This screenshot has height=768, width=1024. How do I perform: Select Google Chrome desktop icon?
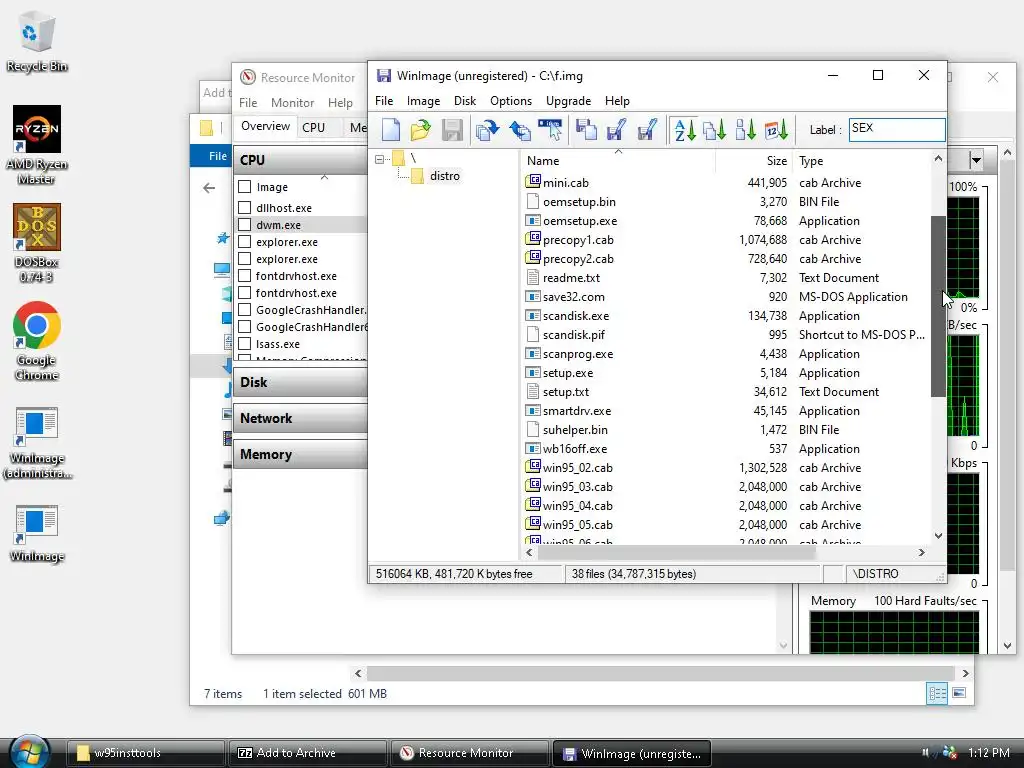(37, 342)
